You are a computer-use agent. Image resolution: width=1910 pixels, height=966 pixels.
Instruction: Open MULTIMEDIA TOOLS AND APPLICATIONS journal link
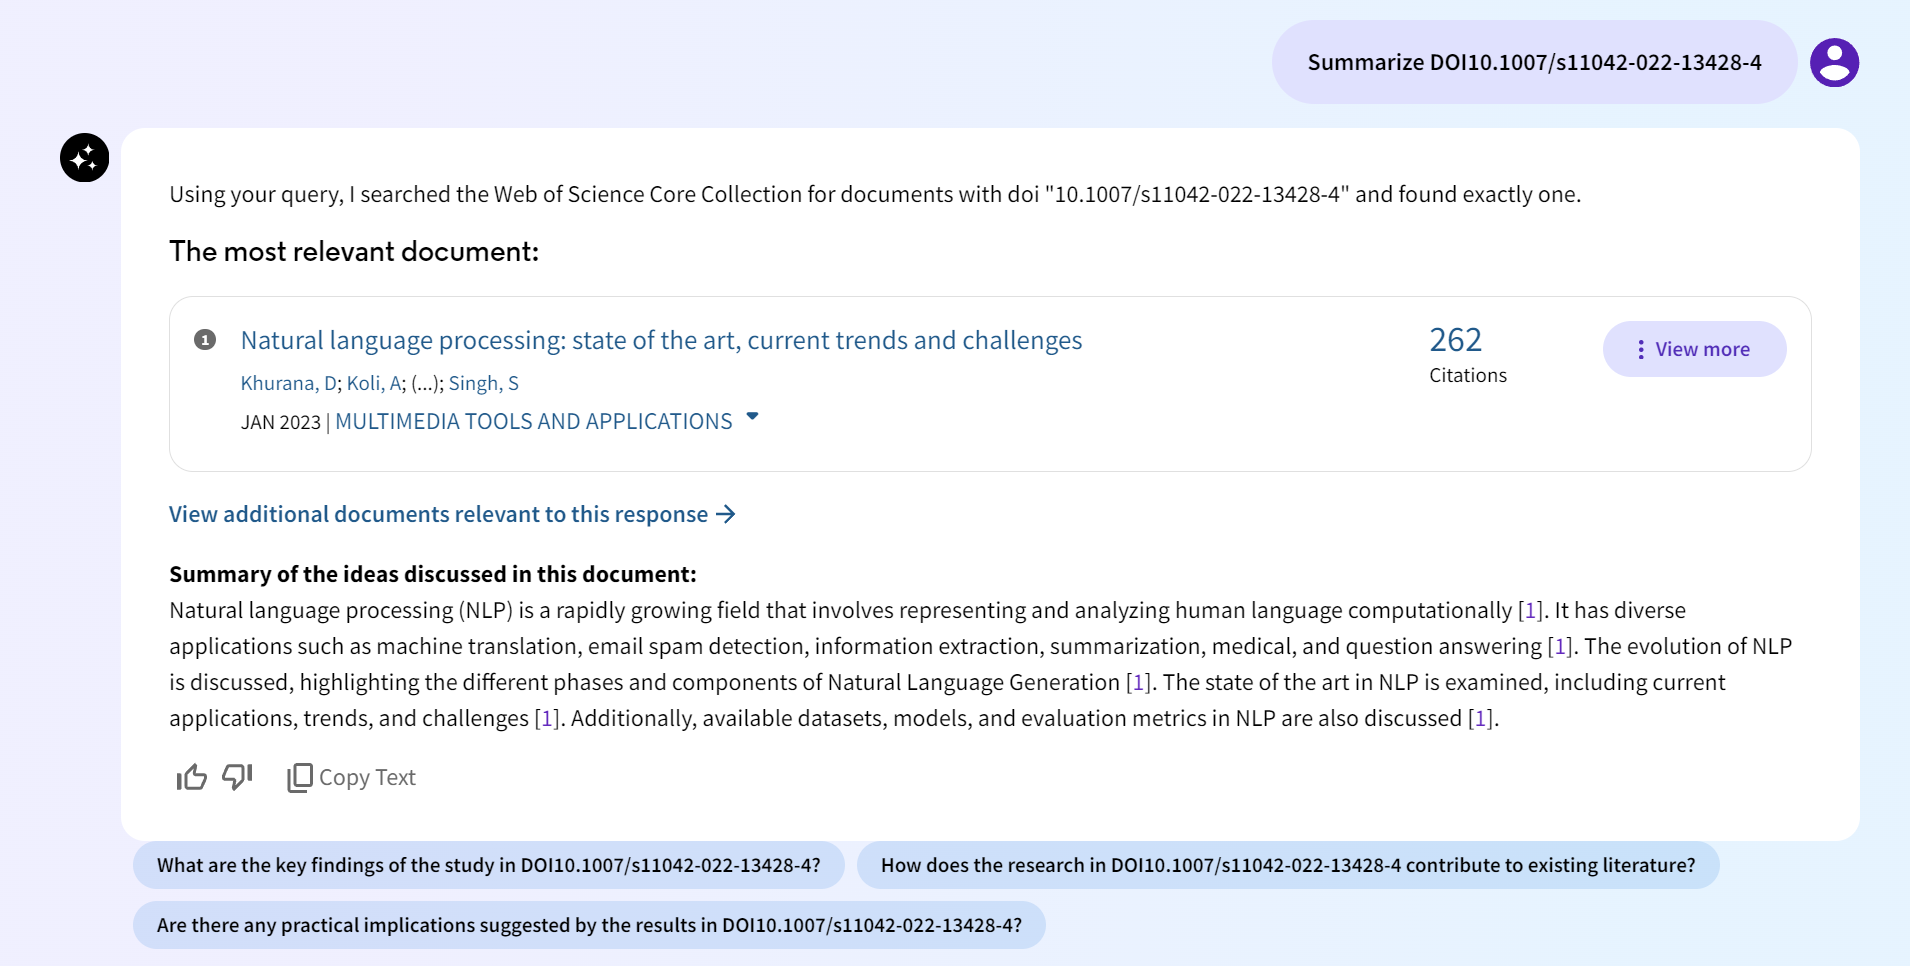point(534,421)
